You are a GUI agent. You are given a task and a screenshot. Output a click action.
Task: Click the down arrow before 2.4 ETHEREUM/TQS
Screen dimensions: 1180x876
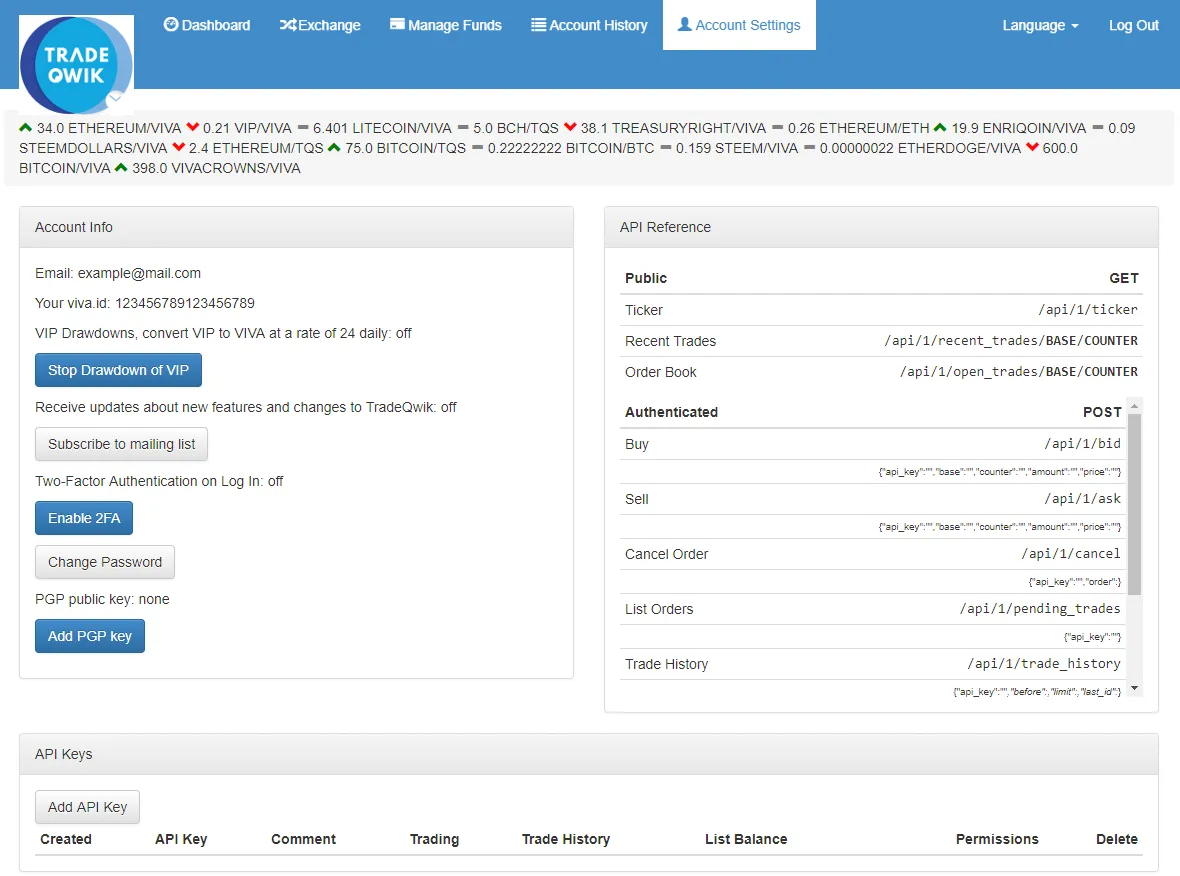coord(178,147)
